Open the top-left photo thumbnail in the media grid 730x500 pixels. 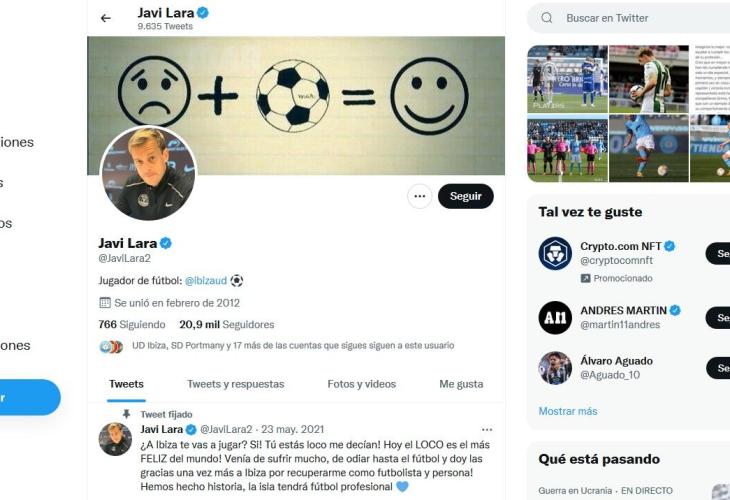[567, 79]
